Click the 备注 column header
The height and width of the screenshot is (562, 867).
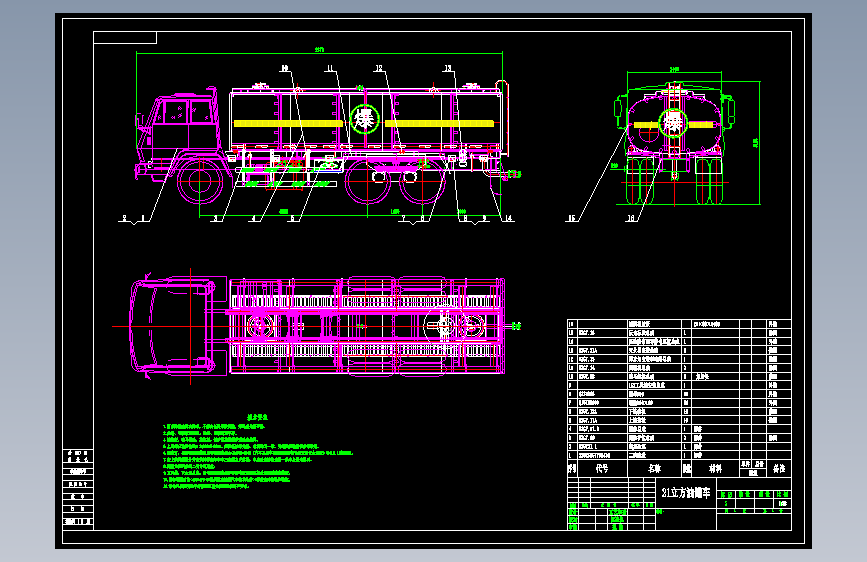pyautogui.click(x=779, y=469)
